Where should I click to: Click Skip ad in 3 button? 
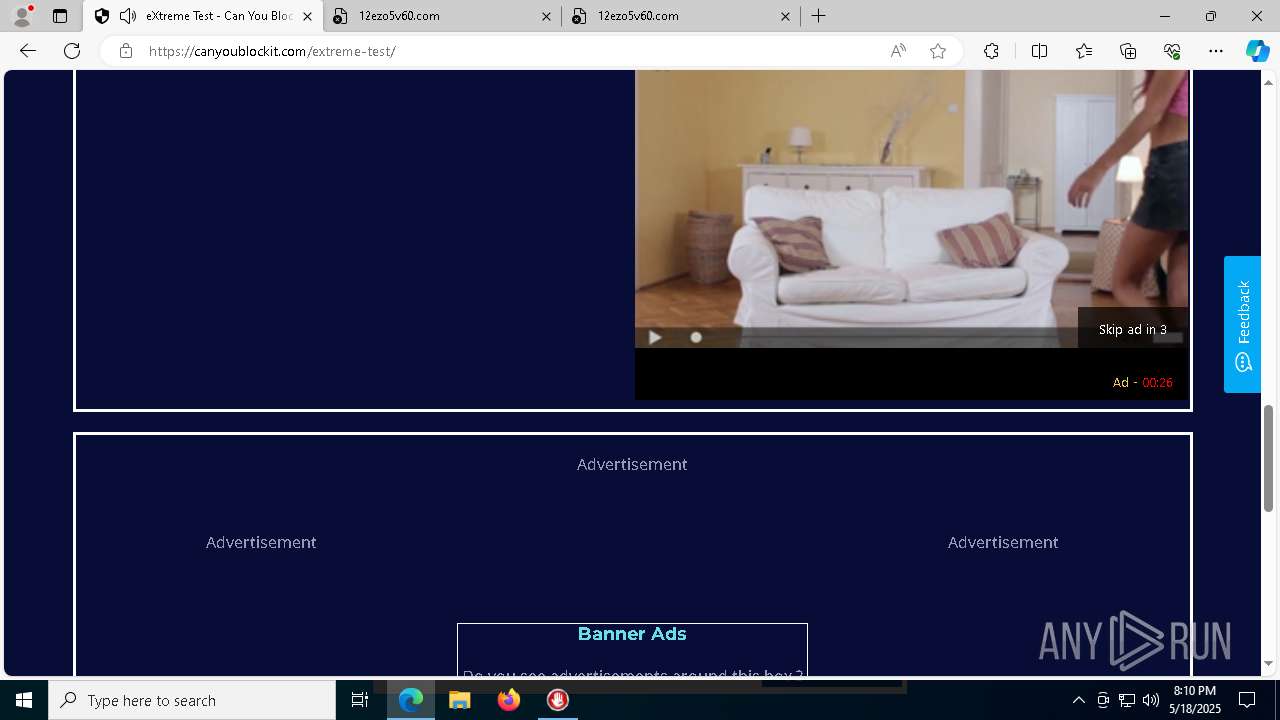1133,329
